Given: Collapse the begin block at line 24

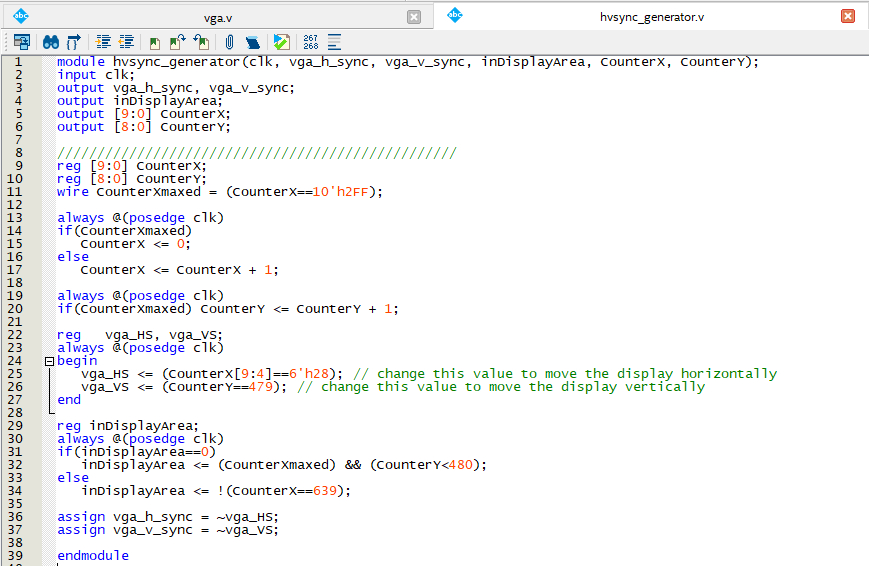Looking at the screenshot, I should [49, 361].
